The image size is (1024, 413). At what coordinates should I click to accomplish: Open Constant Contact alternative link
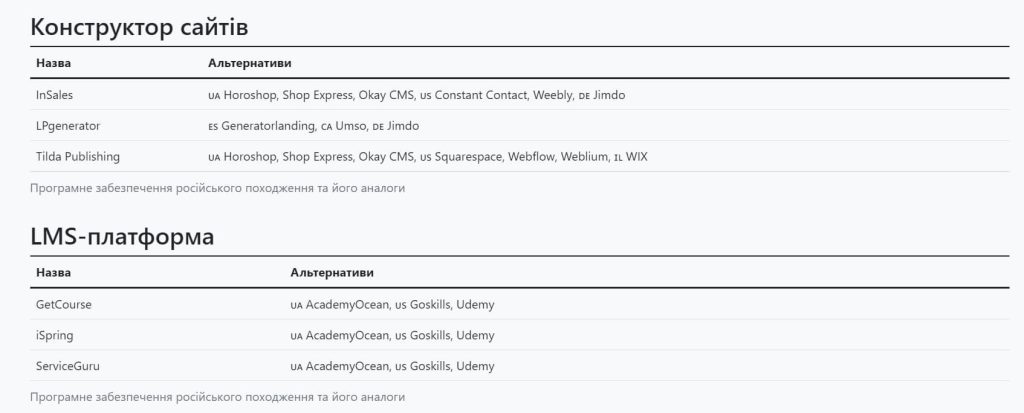click(481, 95)
